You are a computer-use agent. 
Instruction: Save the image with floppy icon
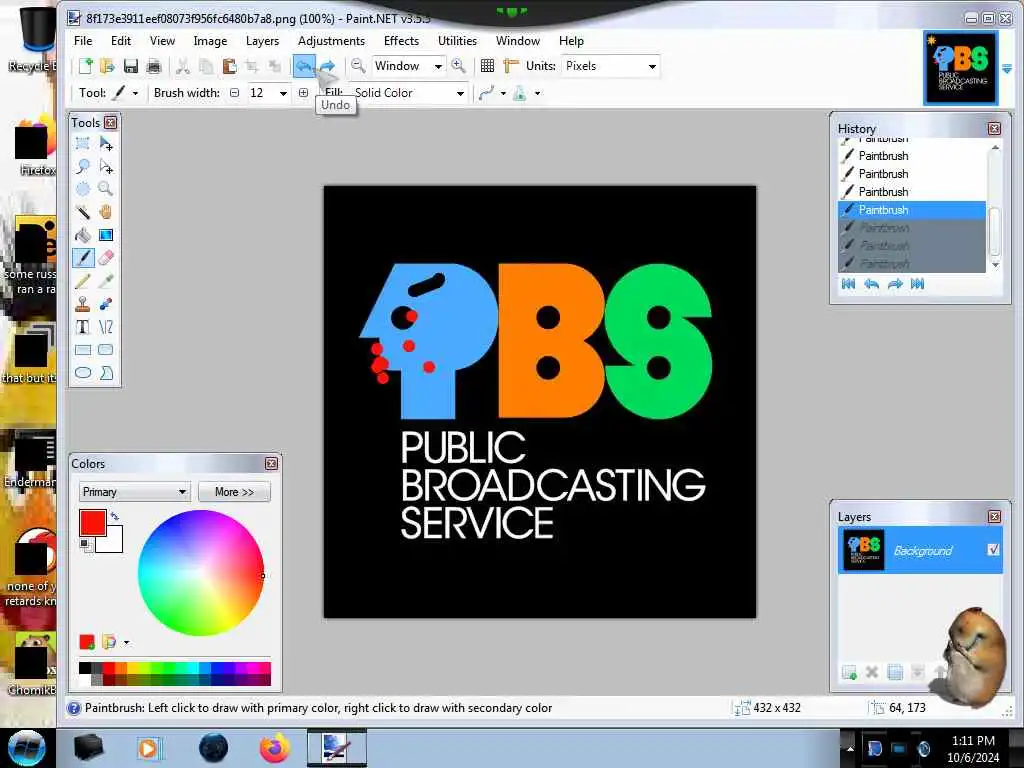[x=131, y=66]
